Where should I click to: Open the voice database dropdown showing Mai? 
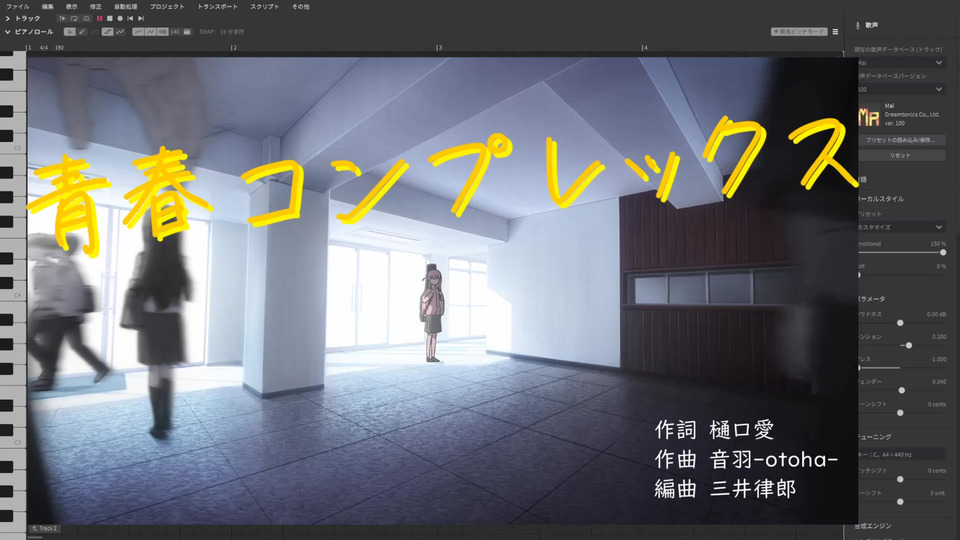900,62
